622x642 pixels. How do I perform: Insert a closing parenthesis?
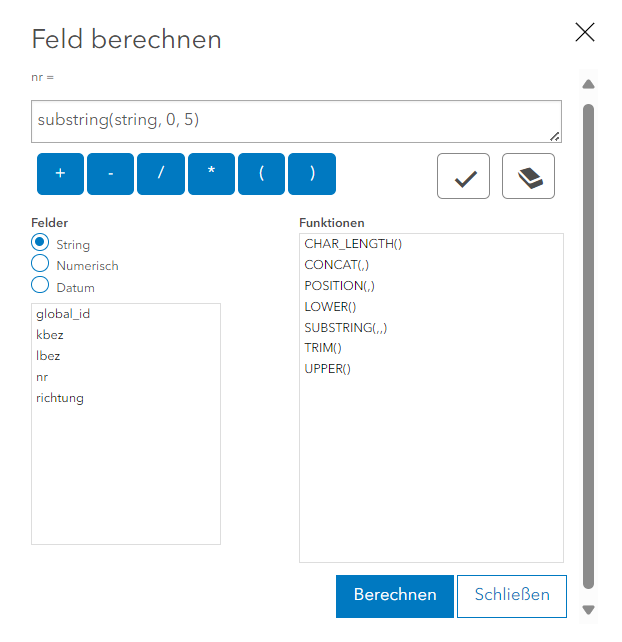click(x=312, y=174)
